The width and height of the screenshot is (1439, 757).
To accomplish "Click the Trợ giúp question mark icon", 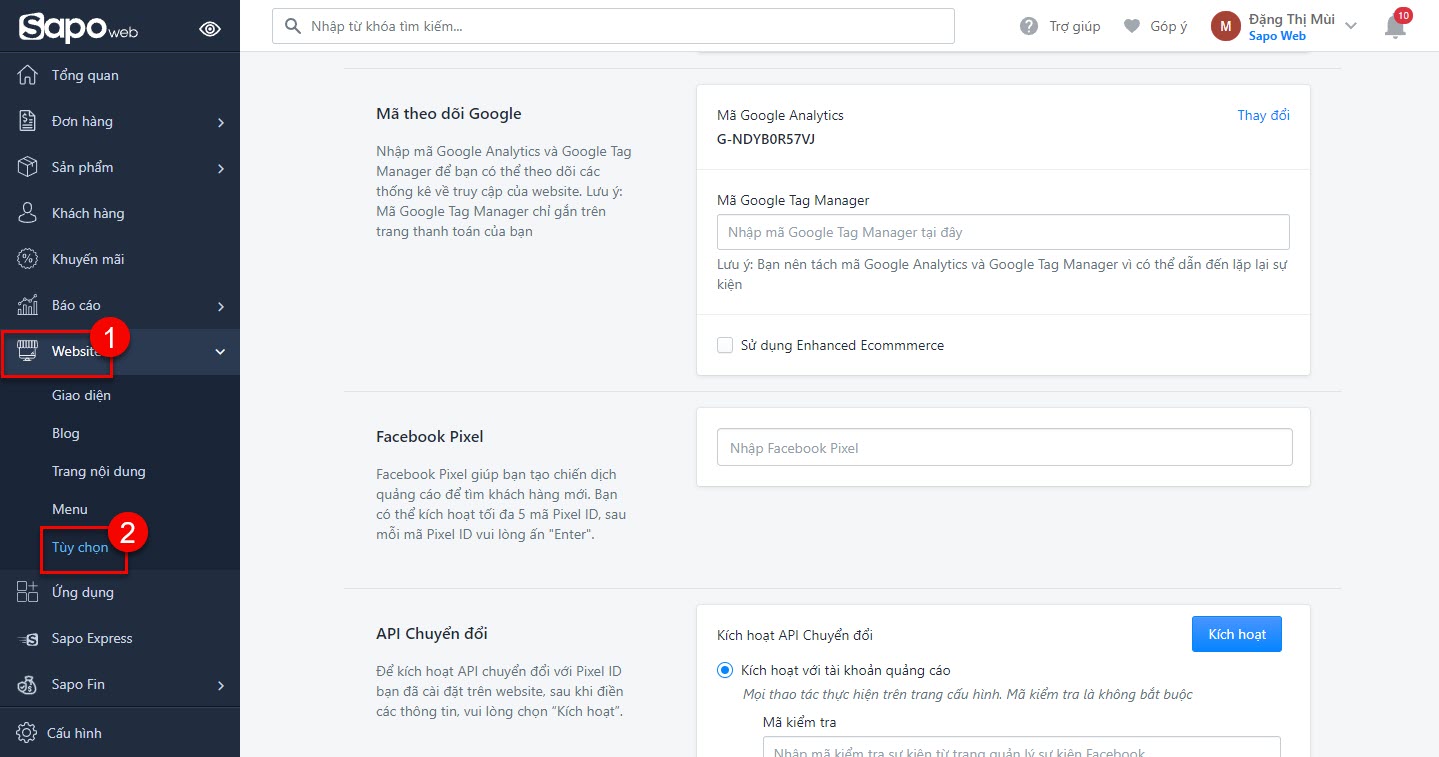I will [1029, 26].
